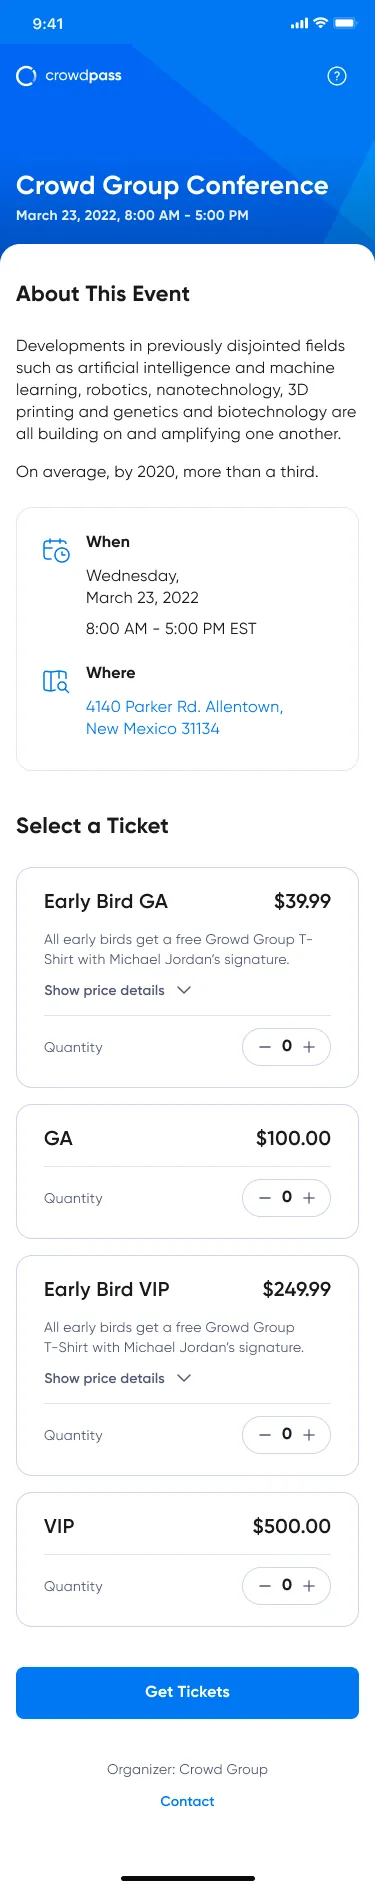Remove one GA ticket with minus icon

[x=265, y=1198]
